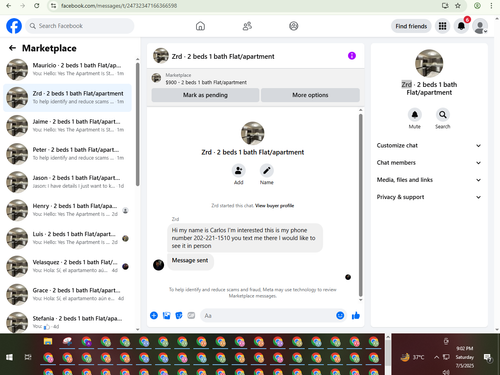This screenshot has height=375, width=500.
Task: Click the 37°C weather widget
Action: click(412, 357)
